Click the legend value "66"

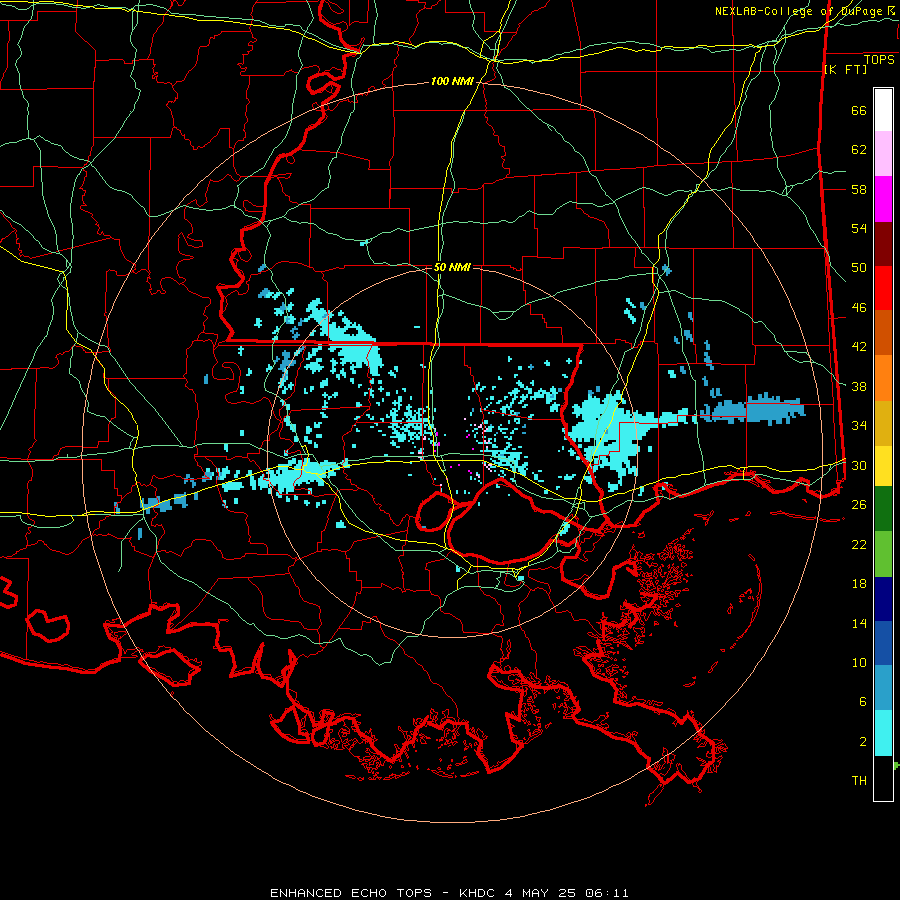tap(859, 110)
